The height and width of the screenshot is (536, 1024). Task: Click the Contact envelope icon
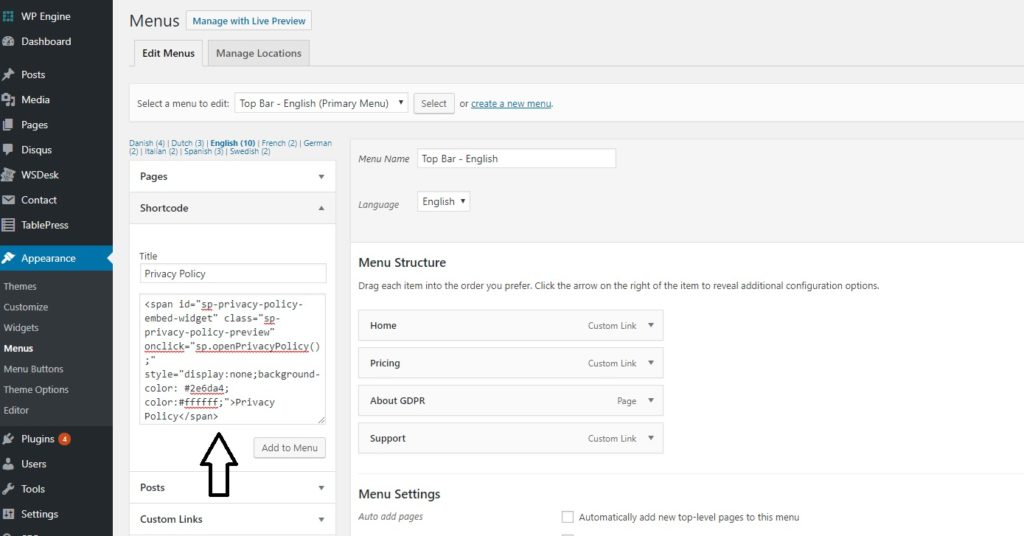pyautogui.click(x=8, y=200)
